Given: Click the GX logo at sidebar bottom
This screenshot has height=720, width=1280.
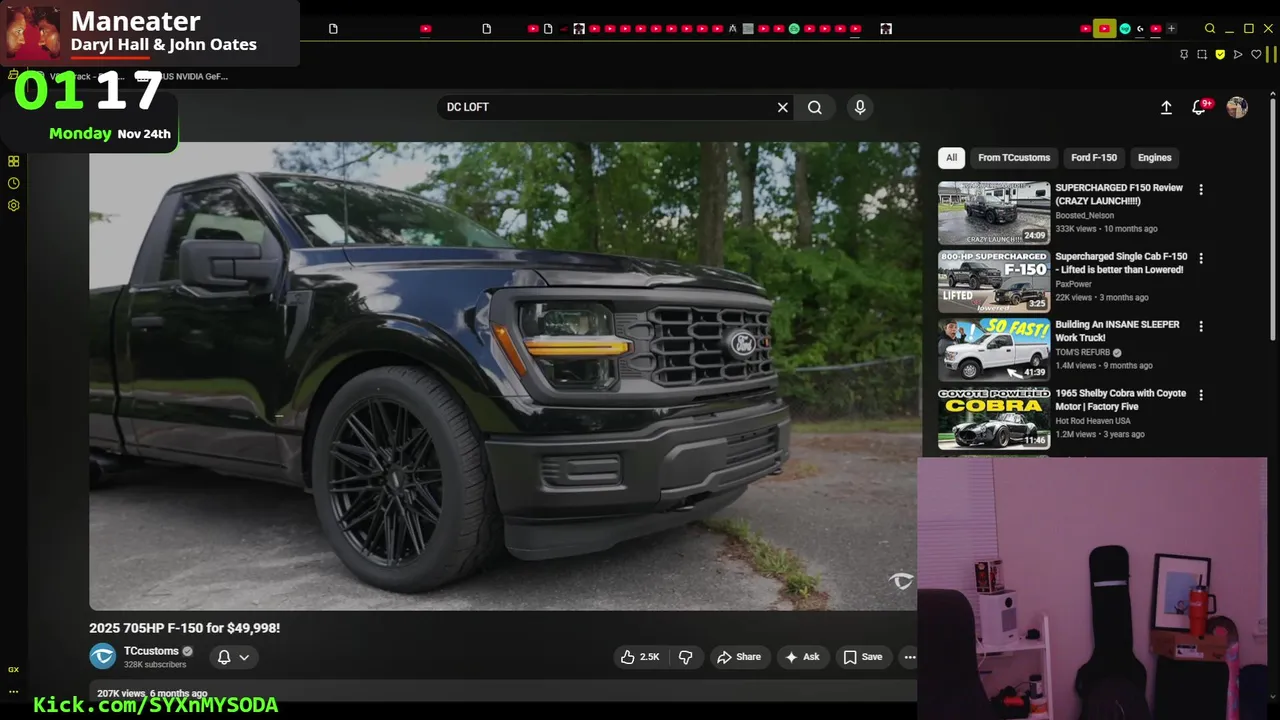Looking at the screenshot, I should click(14, 670).
